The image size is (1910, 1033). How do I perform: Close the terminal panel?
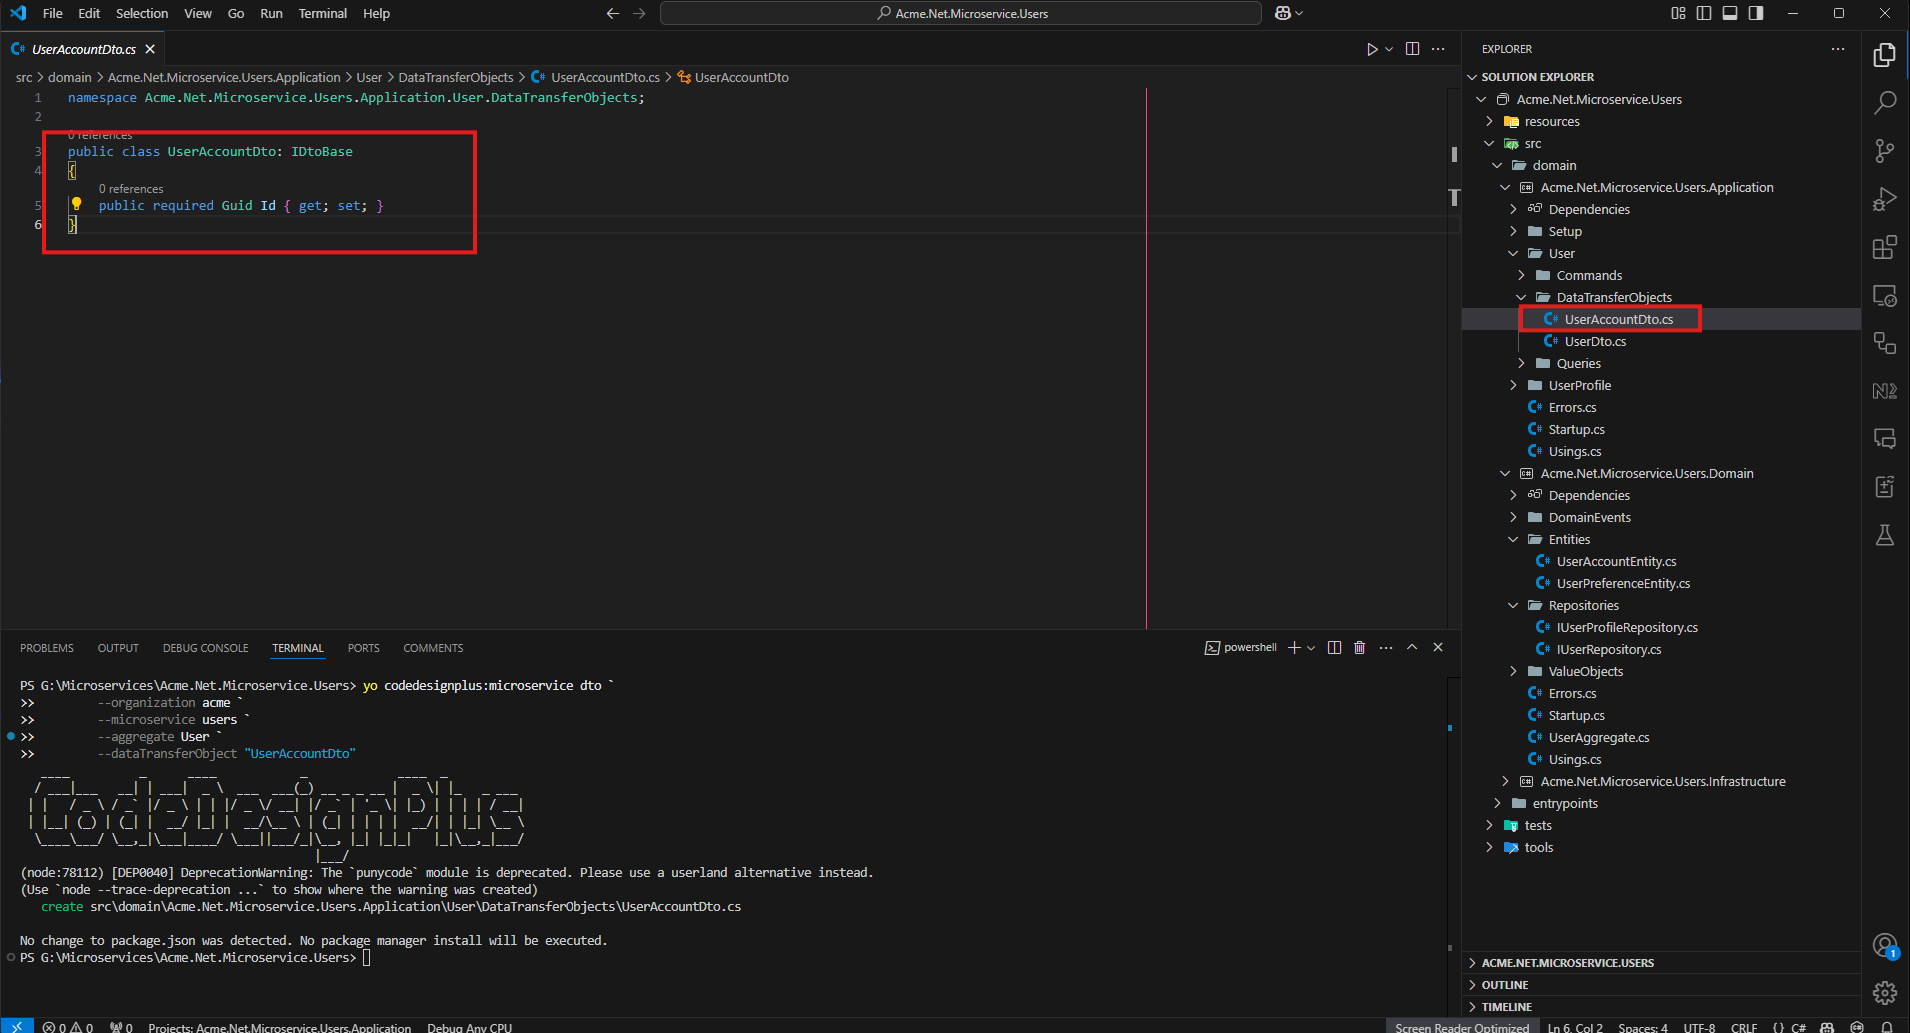pos(1438,648)
